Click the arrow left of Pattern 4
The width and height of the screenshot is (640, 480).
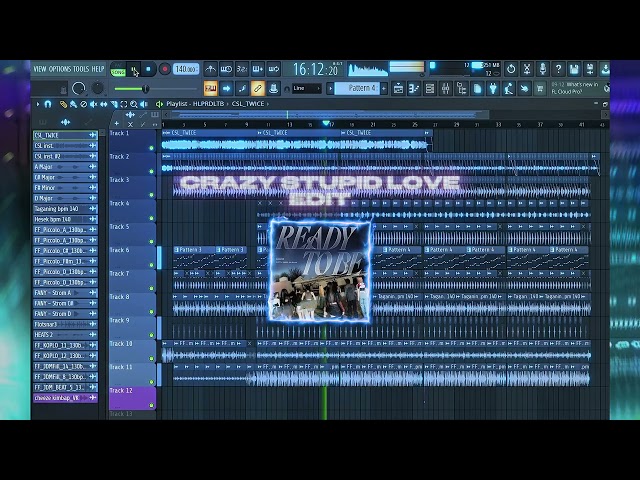tap(330, 88)
